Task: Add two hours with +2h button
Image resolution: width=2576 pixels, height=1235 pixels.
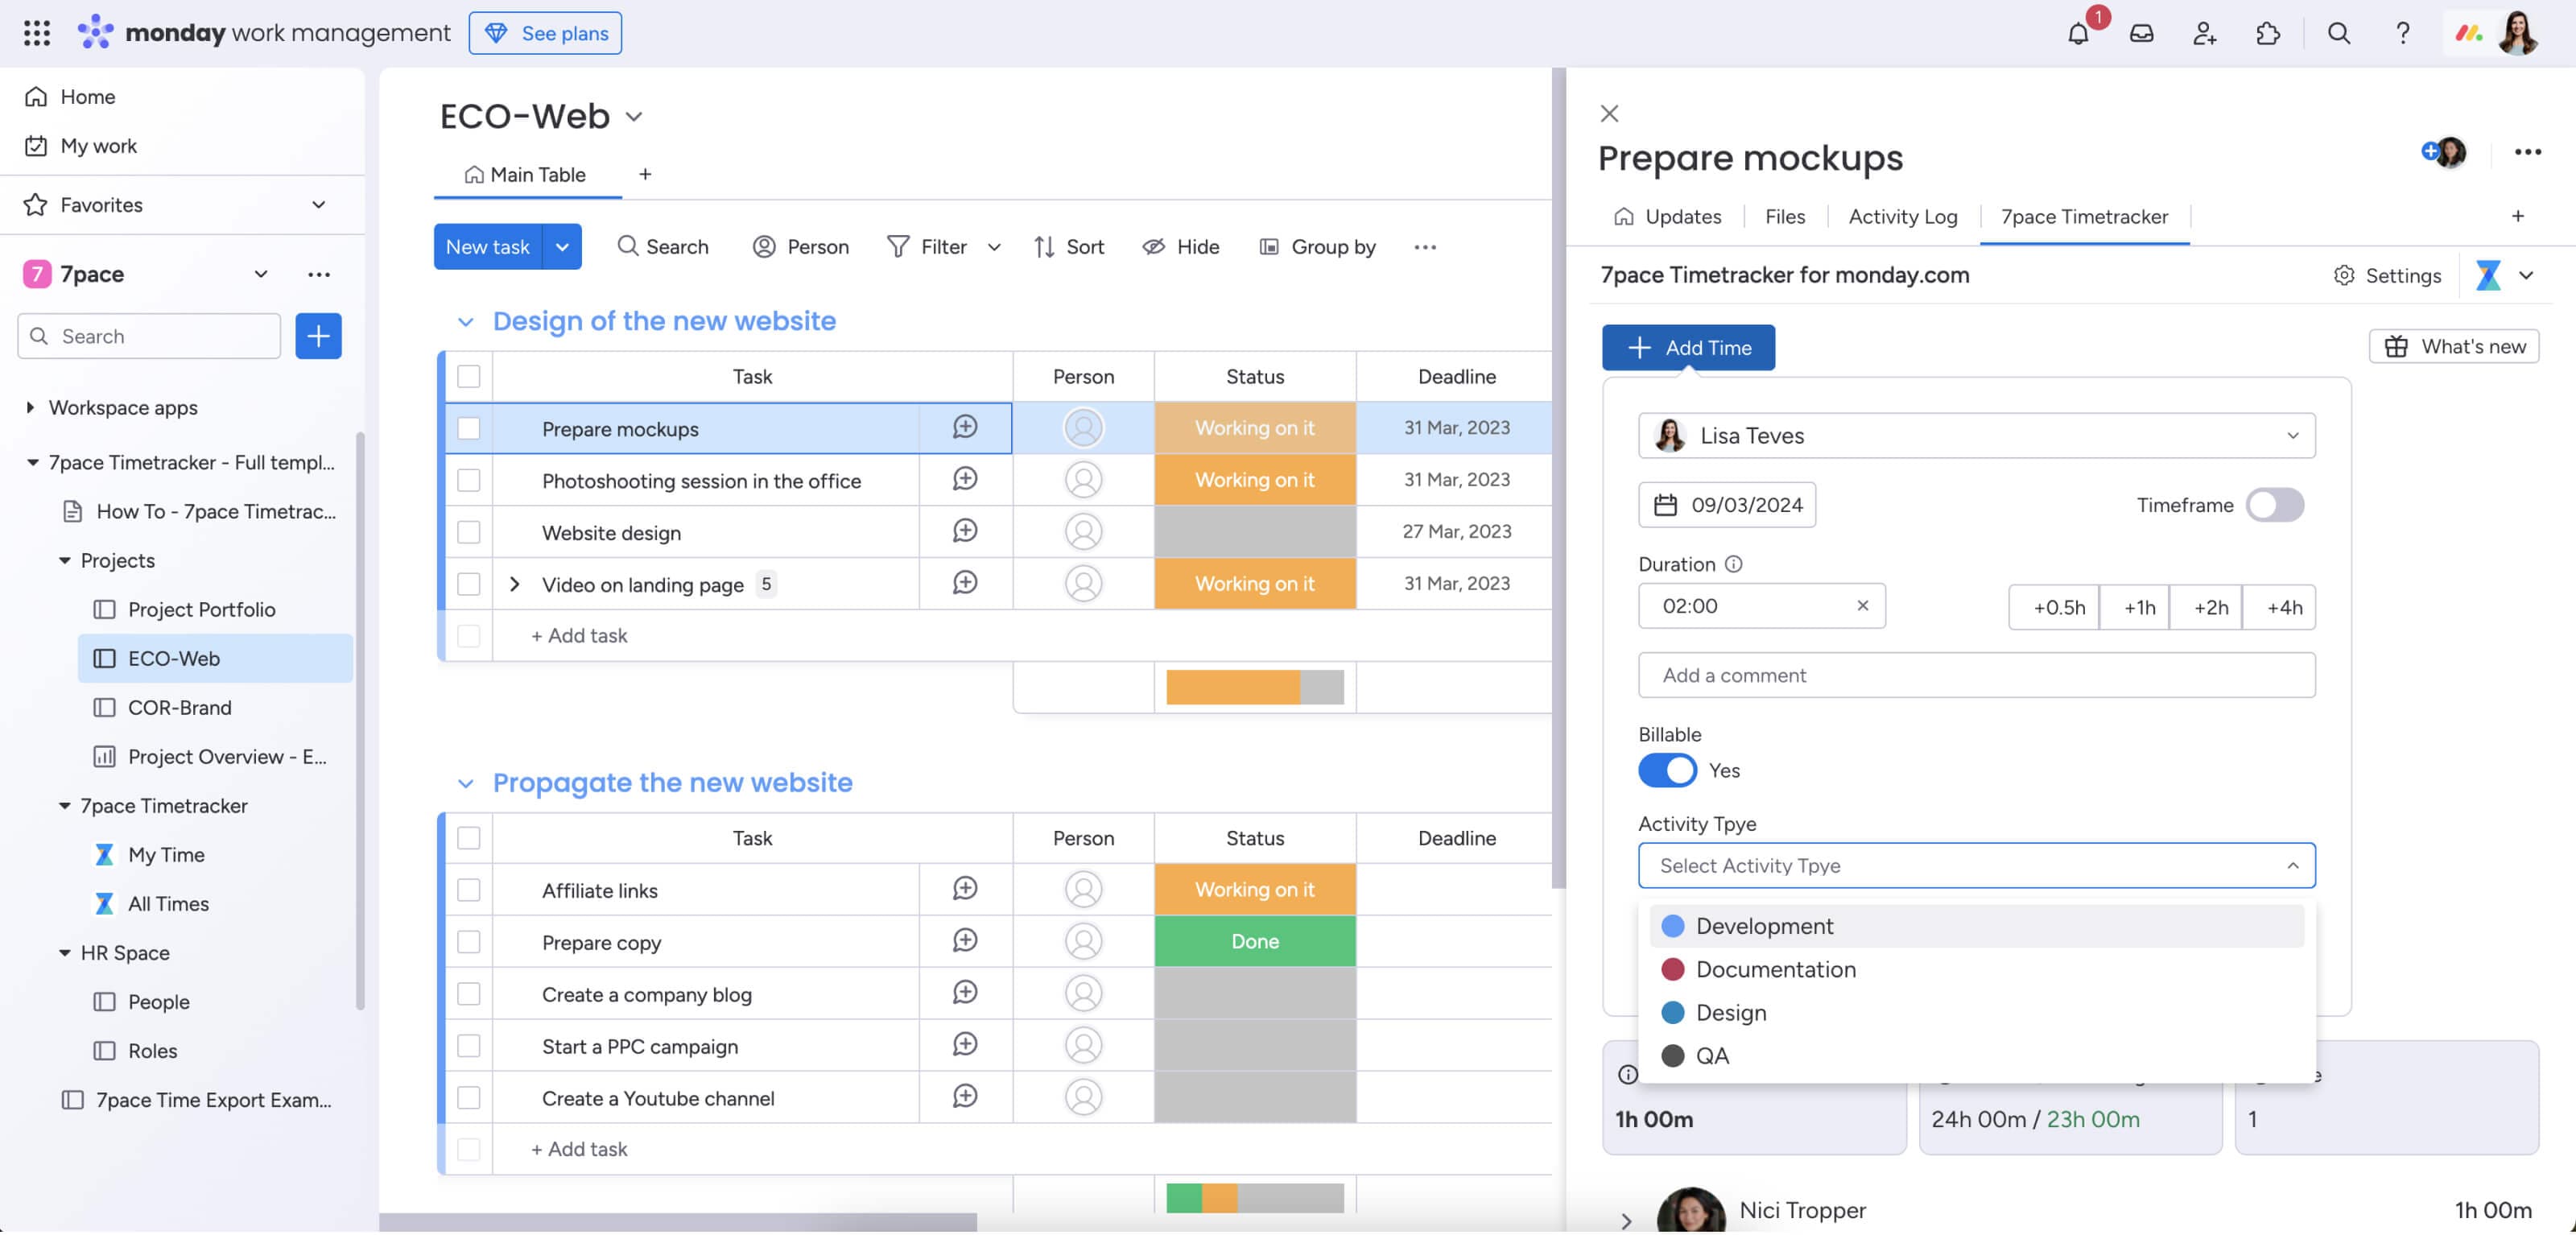Action: point(2210,607)
